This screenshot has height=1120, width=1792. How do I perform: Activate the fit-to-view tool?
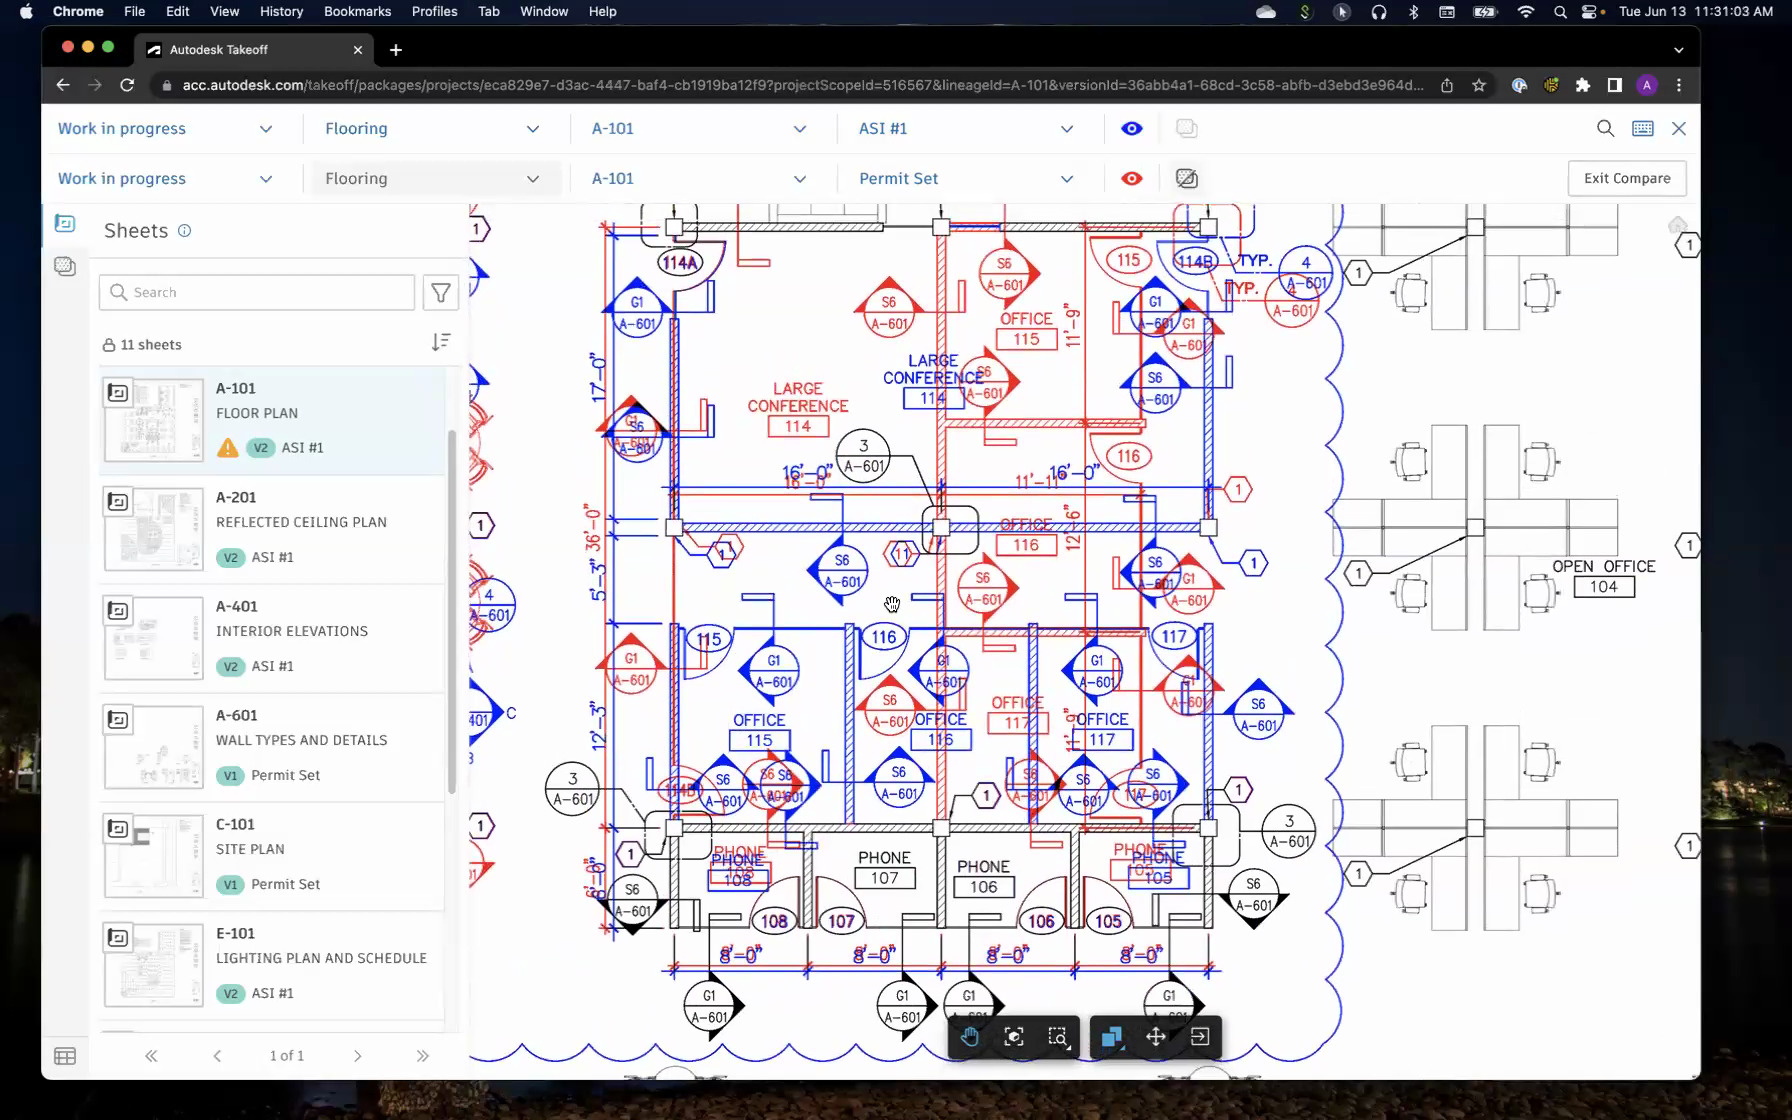[x=1013, y=1037]
